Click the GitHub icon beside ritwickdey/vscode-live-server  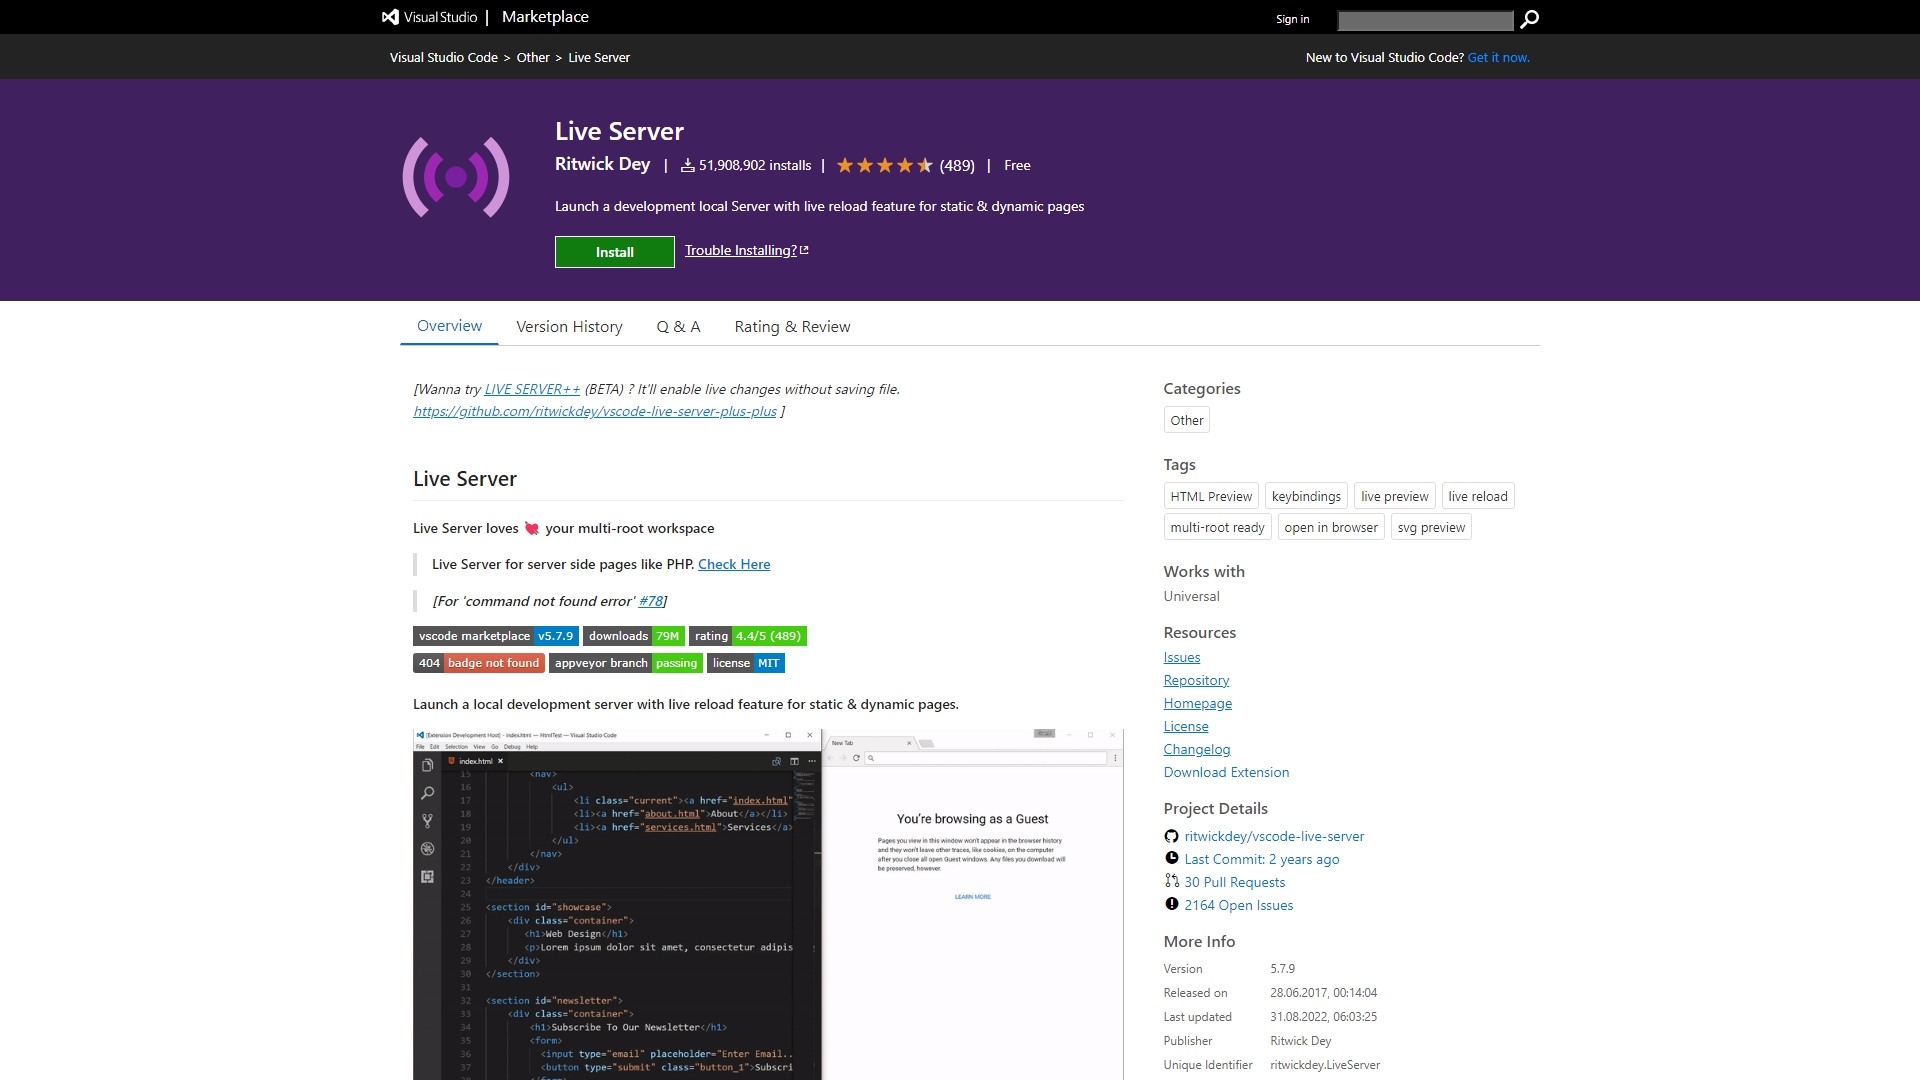click(x=1171, y=836)
